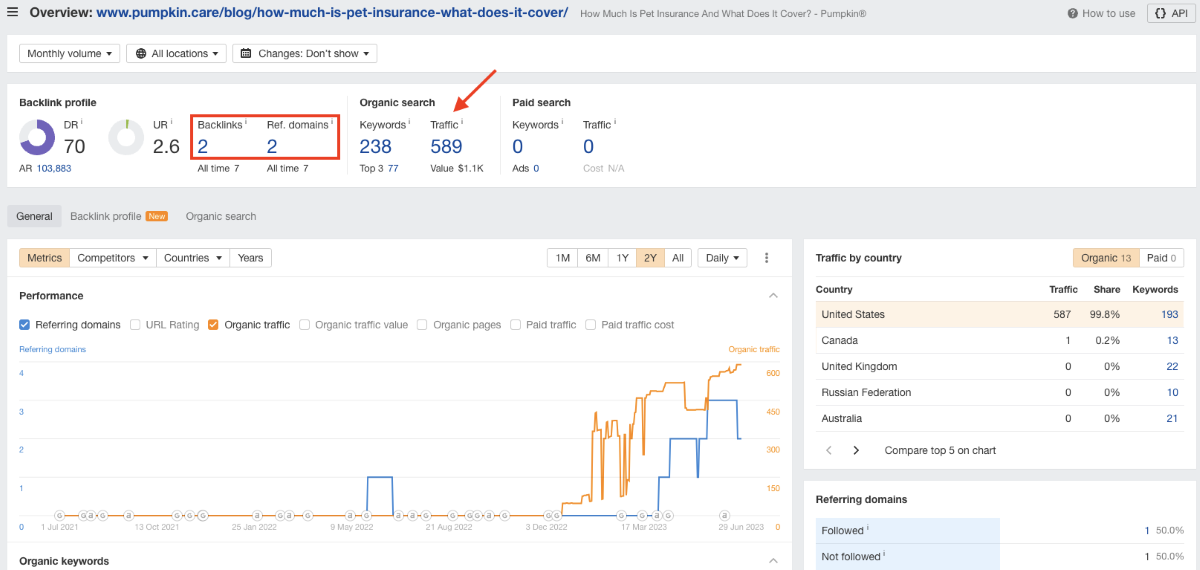Click Top 3 value 77
This screenshot has width=1200, height=570.
(x=393, y=168)
